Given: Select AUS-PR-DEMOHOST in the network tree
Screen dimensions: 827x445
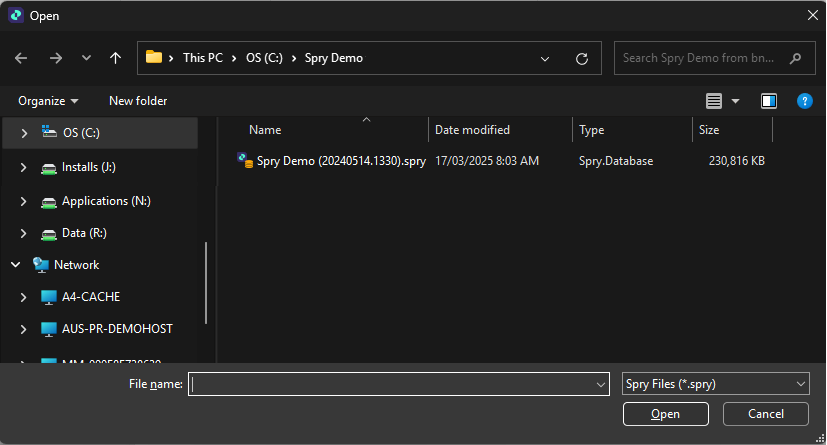Looking at the screenshot, I should tap(116, 329).
